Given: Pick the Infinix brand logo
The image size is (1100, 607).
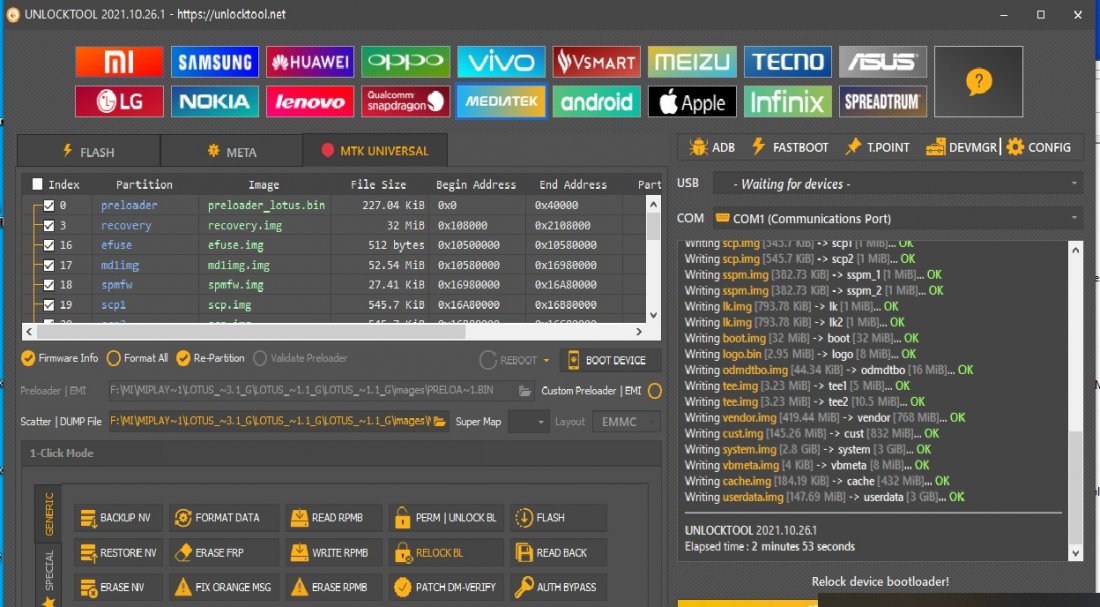Looking at the screenshot, I should [x=787, y=102].
